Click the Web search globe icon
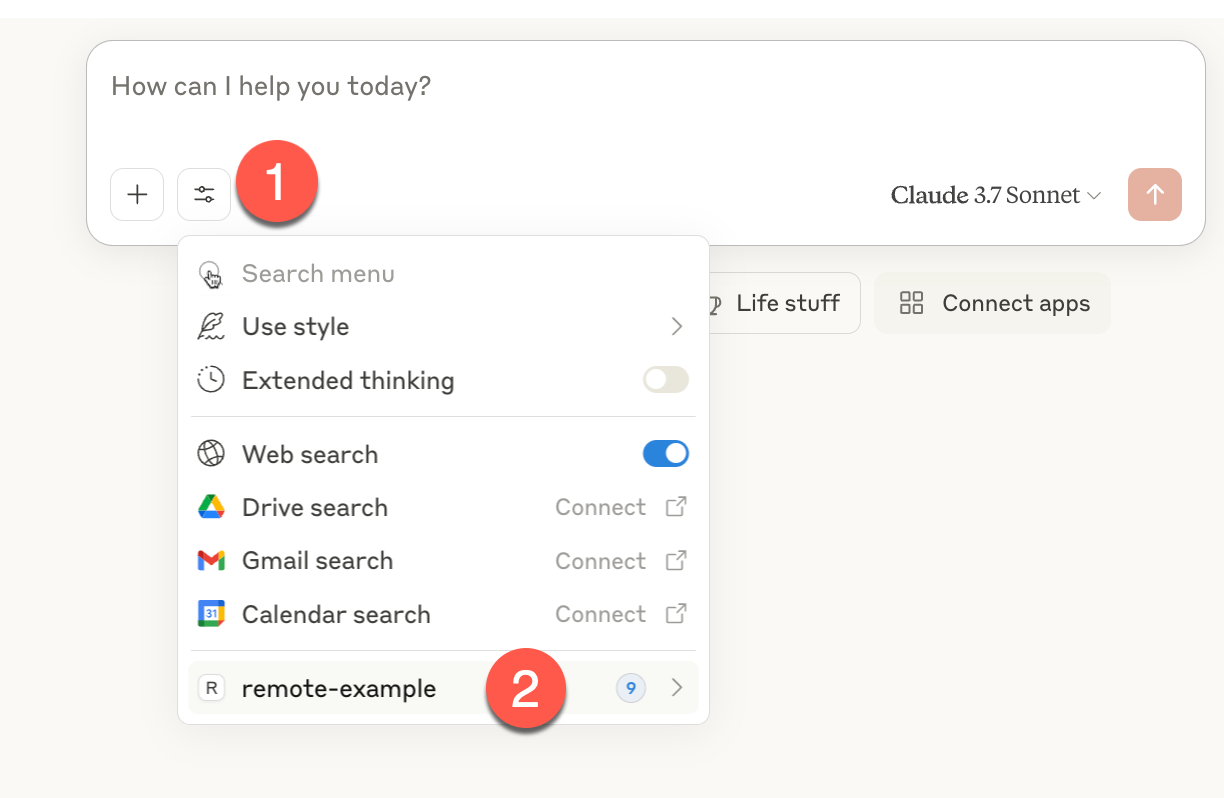1224x798 pixels. [211, 454]
